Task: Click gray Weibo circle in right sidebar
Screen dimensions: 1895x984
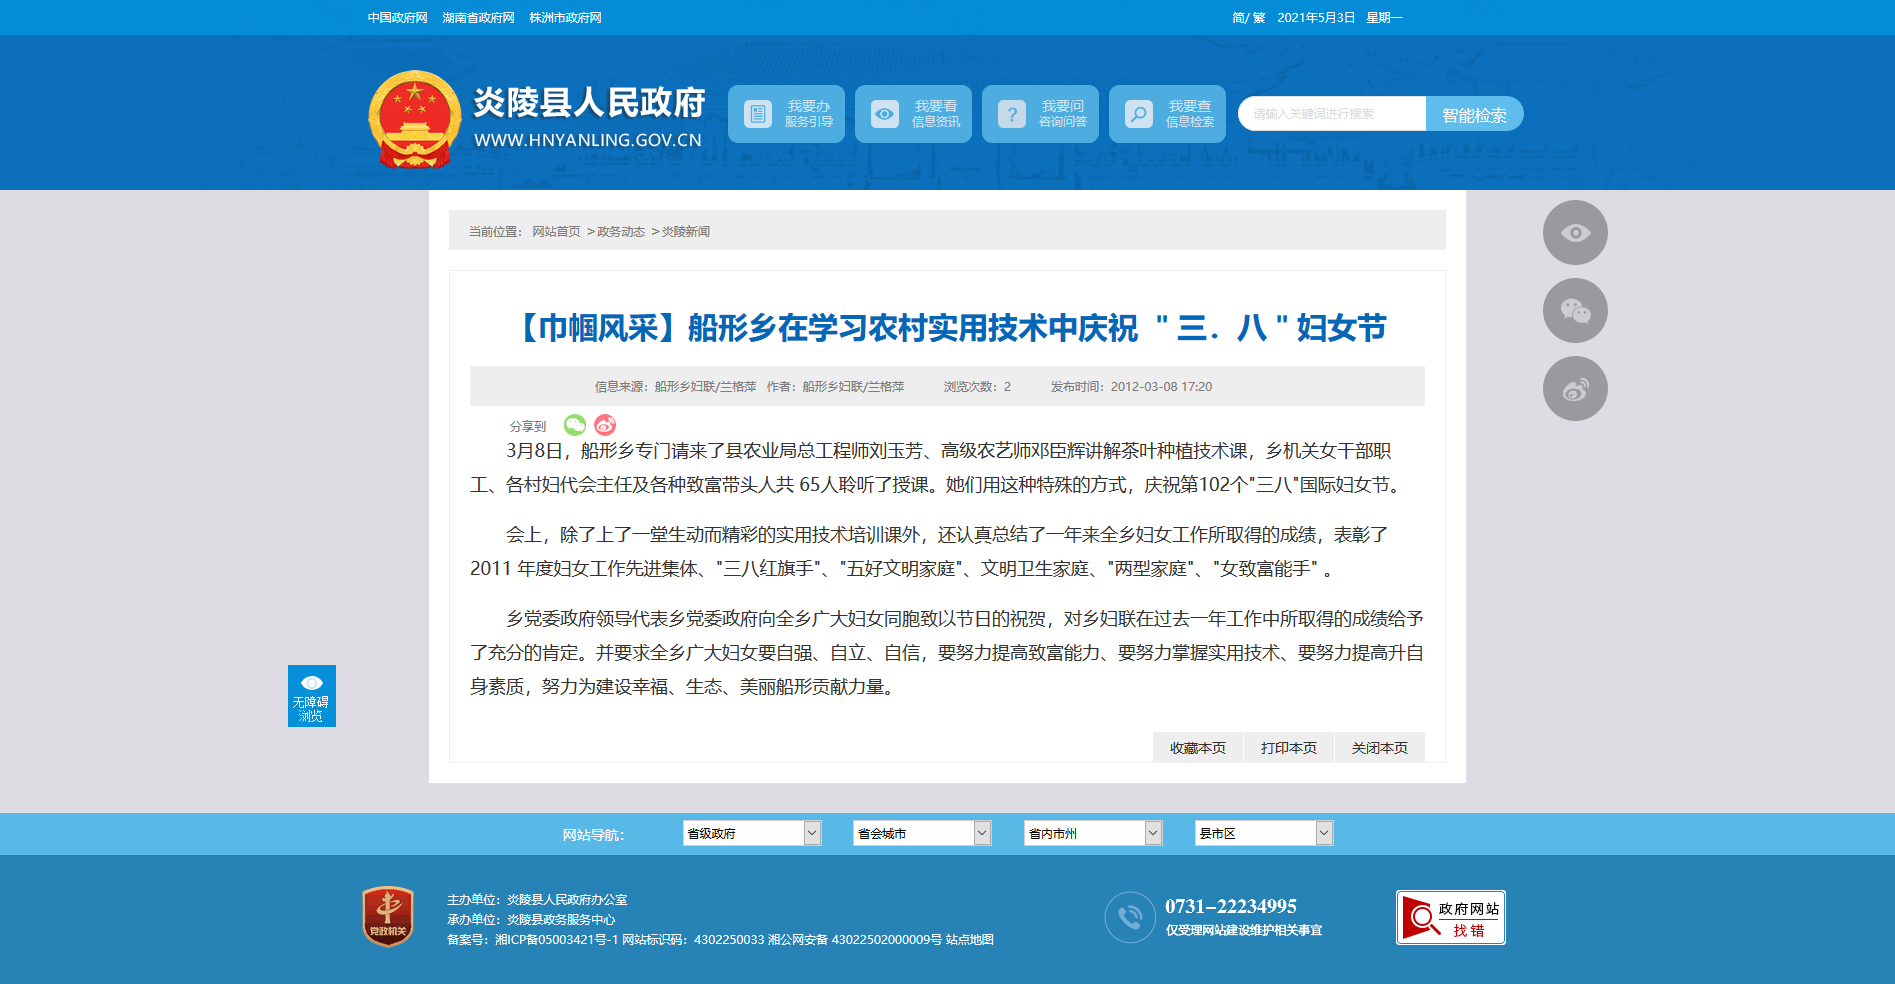Action: [1575, 389]
